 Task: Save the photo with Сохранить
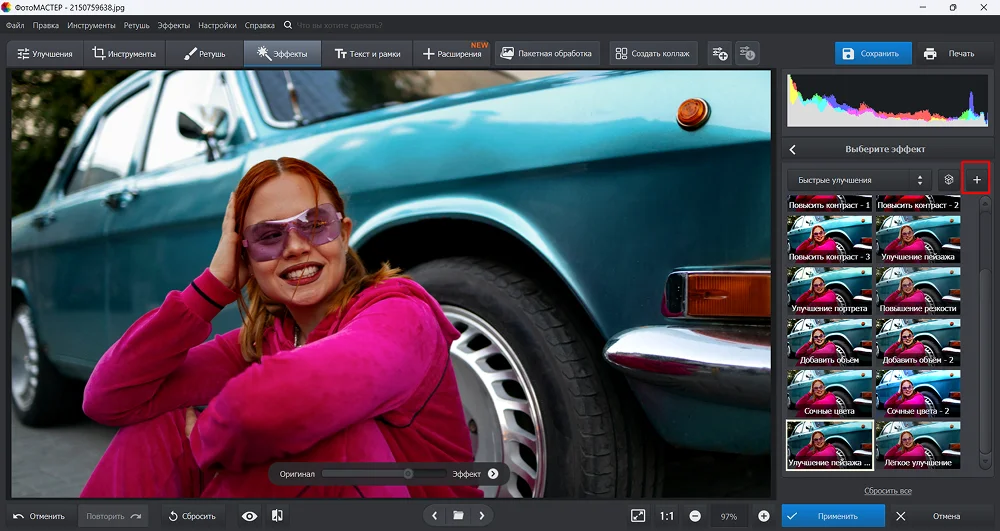(x=873, y=54)
